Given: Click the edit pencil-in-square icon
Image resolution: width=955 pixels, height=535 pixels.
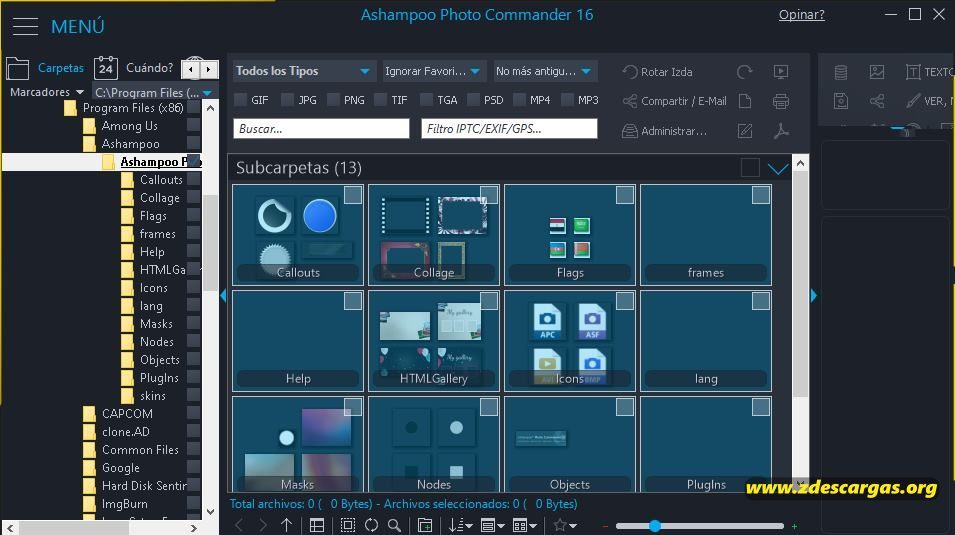Looking at the screenshot, I should (745, 130).
